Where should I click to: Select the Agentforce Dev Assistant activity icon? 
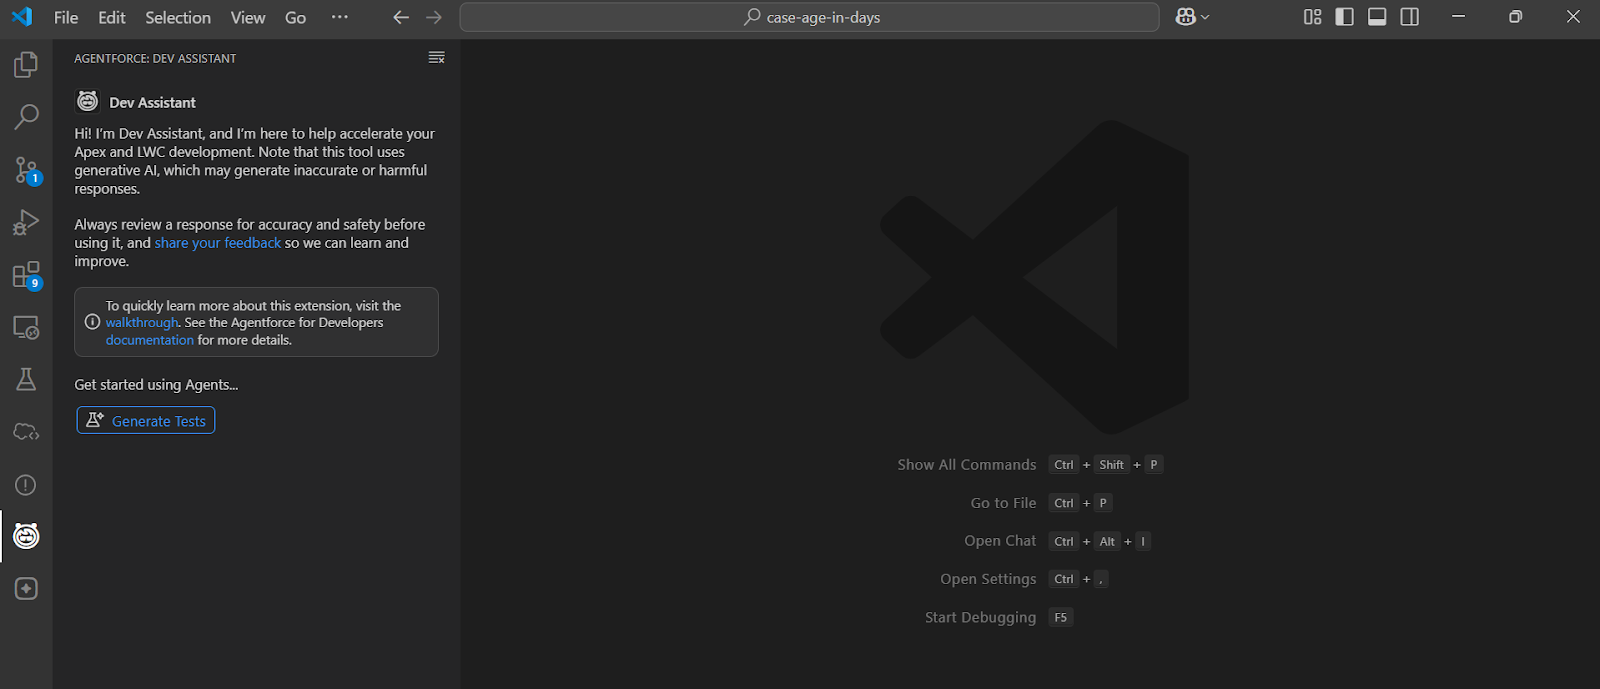pyautogui.click(x=26, y=536)
